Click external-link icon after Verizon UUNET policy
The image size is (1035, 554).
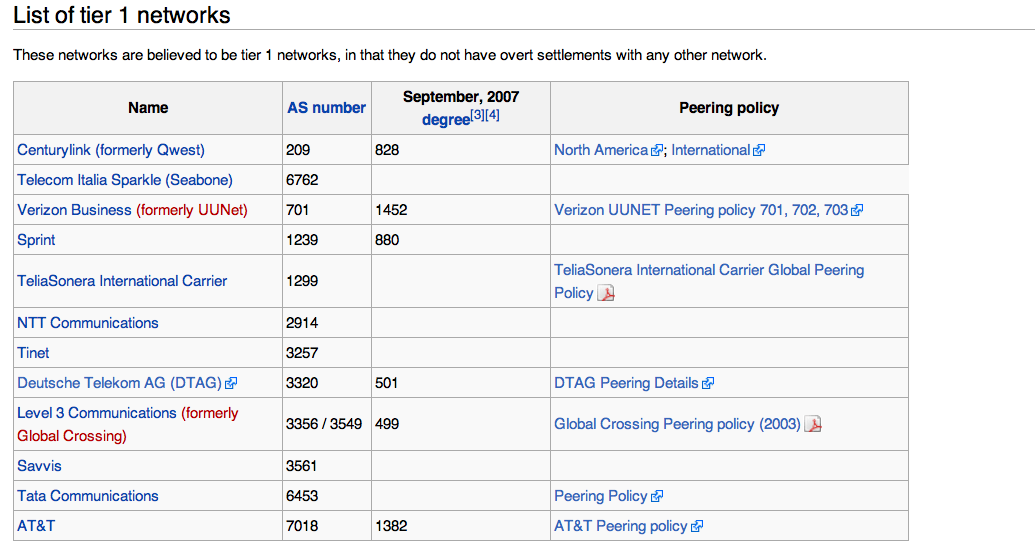[x=857, y=211]
